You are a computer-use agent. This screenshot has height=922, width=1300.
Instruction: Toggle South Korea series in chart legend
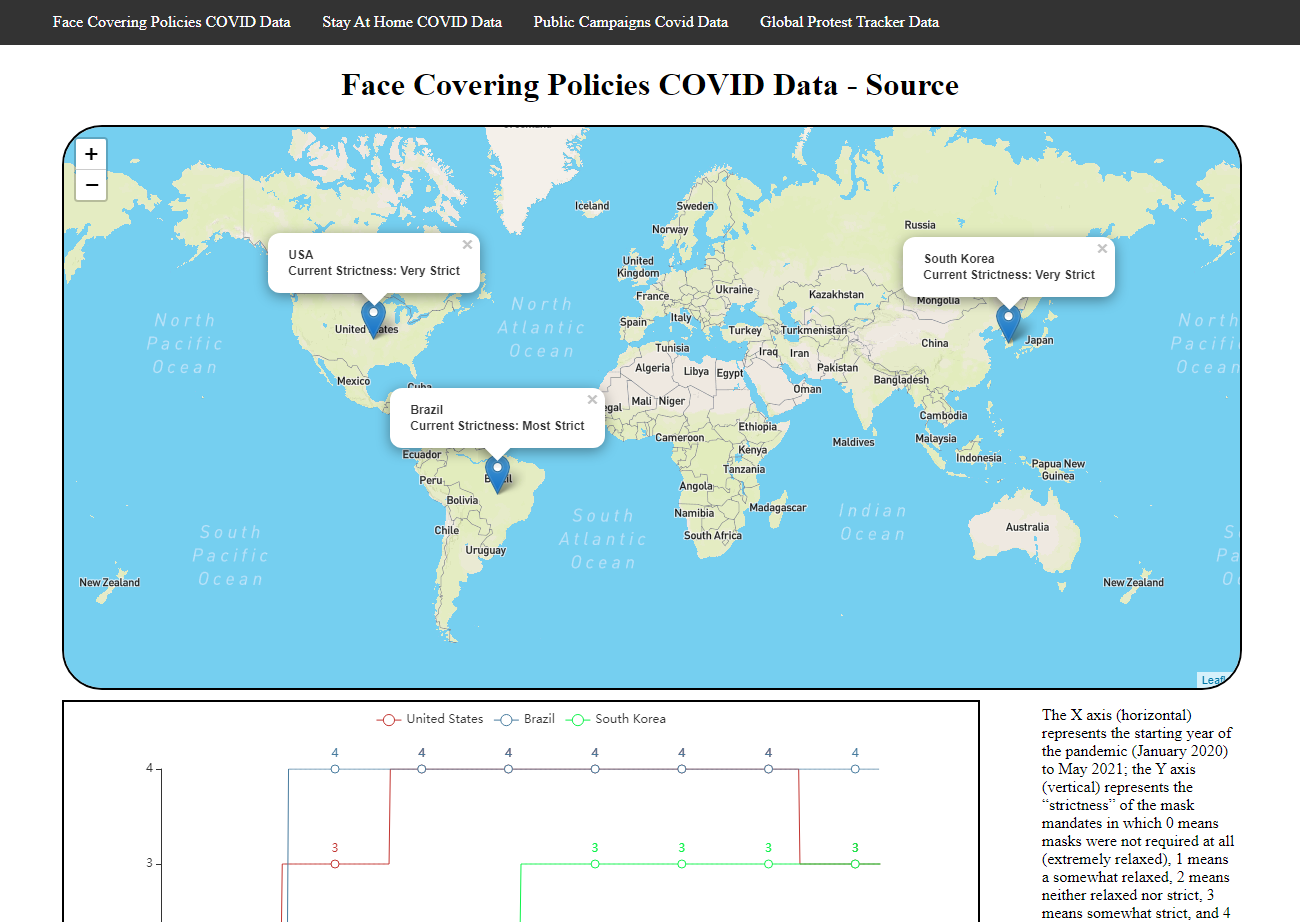(616, 719)
